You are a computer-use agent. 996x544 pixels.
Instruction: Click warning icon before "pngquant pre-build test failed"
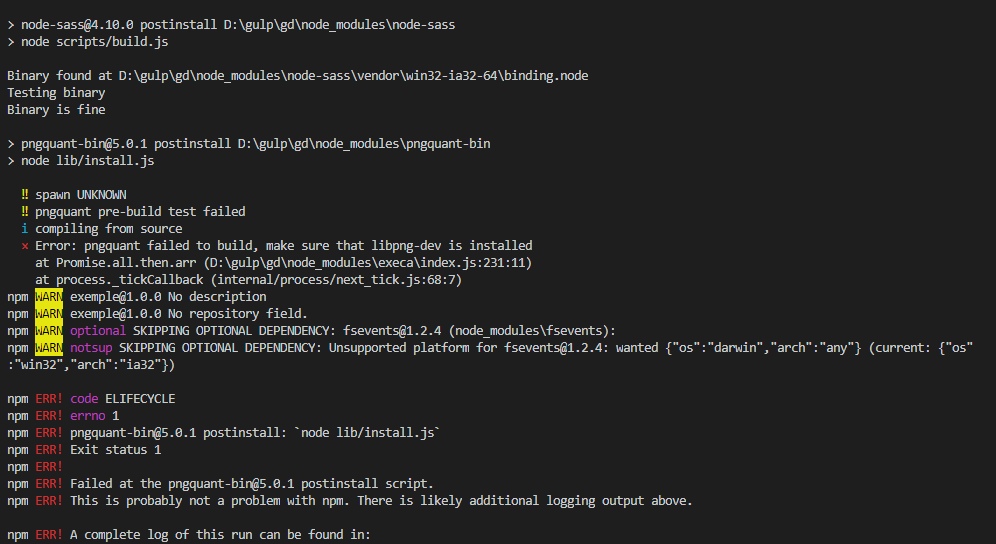point(25,211)
